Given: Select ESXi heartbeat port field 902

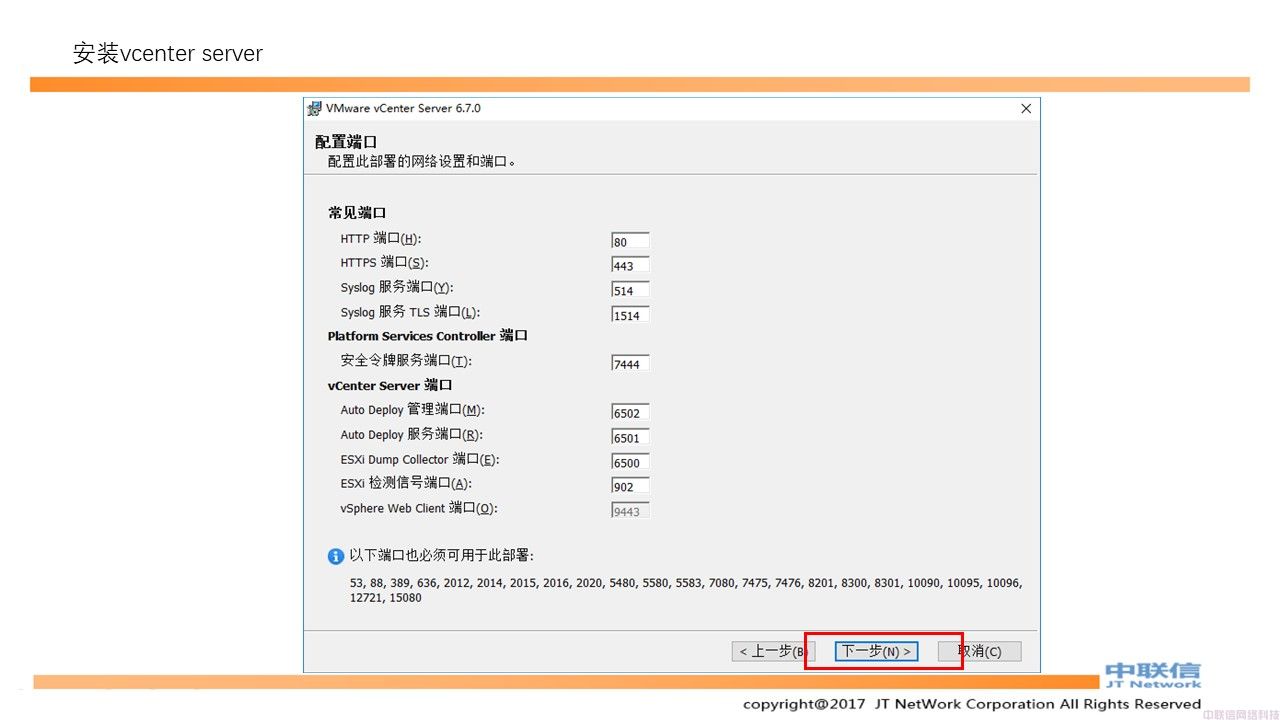Looking at the screenshot, I should click(x=630, y=486).
